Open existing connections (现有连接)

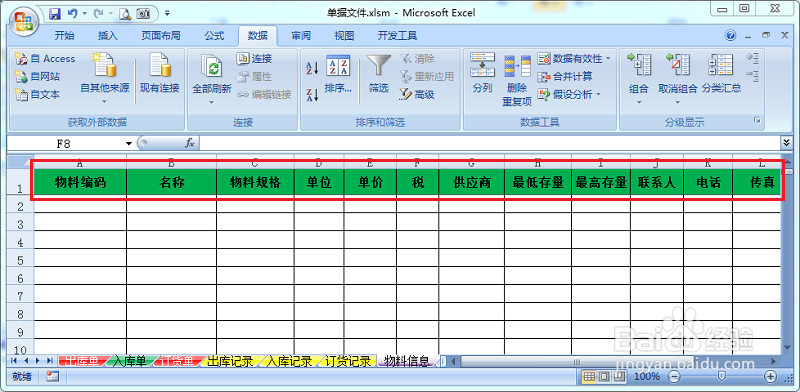(160, 73)
